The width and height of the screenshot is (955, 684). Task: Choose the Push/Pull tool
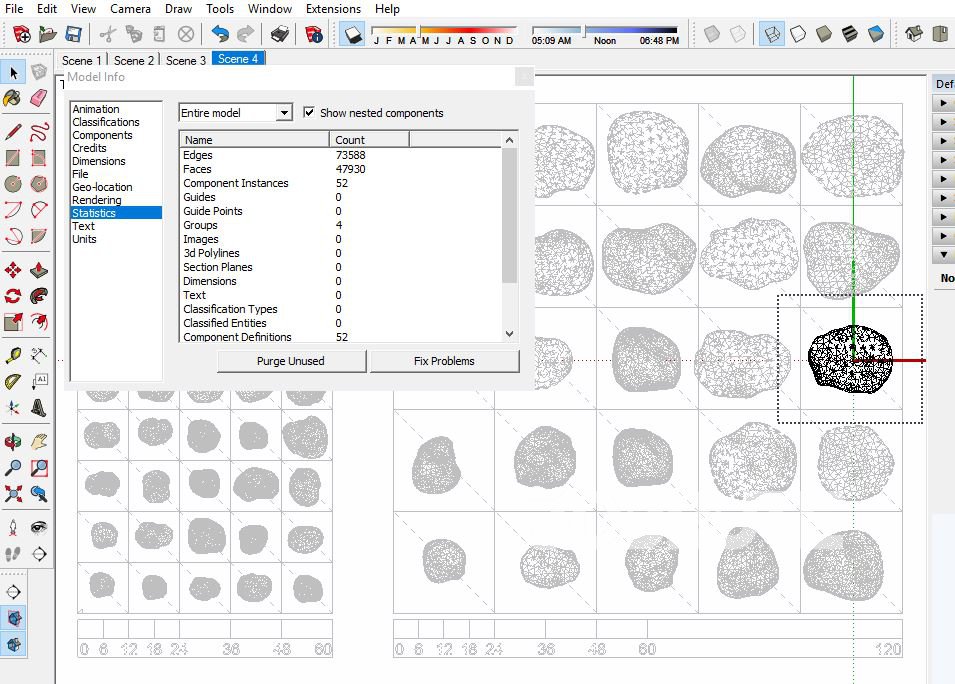(38, 270)
